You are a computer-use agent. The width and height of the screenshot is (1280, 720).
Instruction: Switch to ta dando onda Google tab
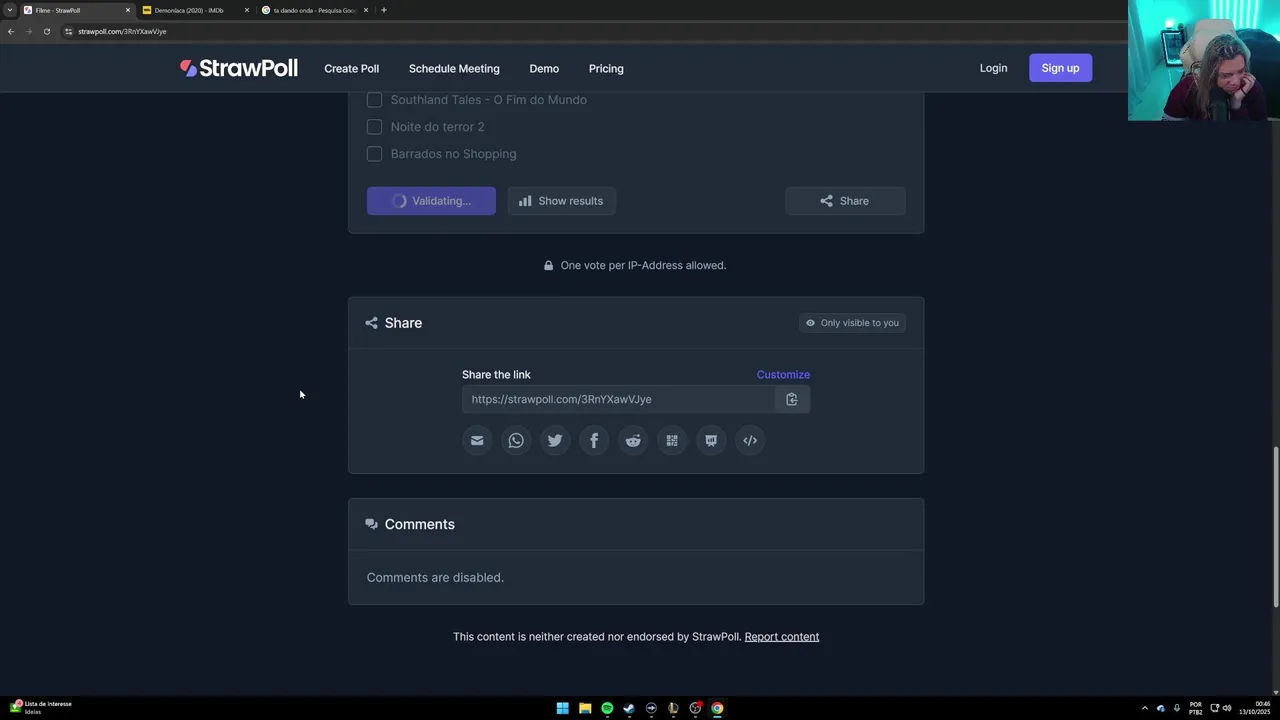[x=315, y=10]
